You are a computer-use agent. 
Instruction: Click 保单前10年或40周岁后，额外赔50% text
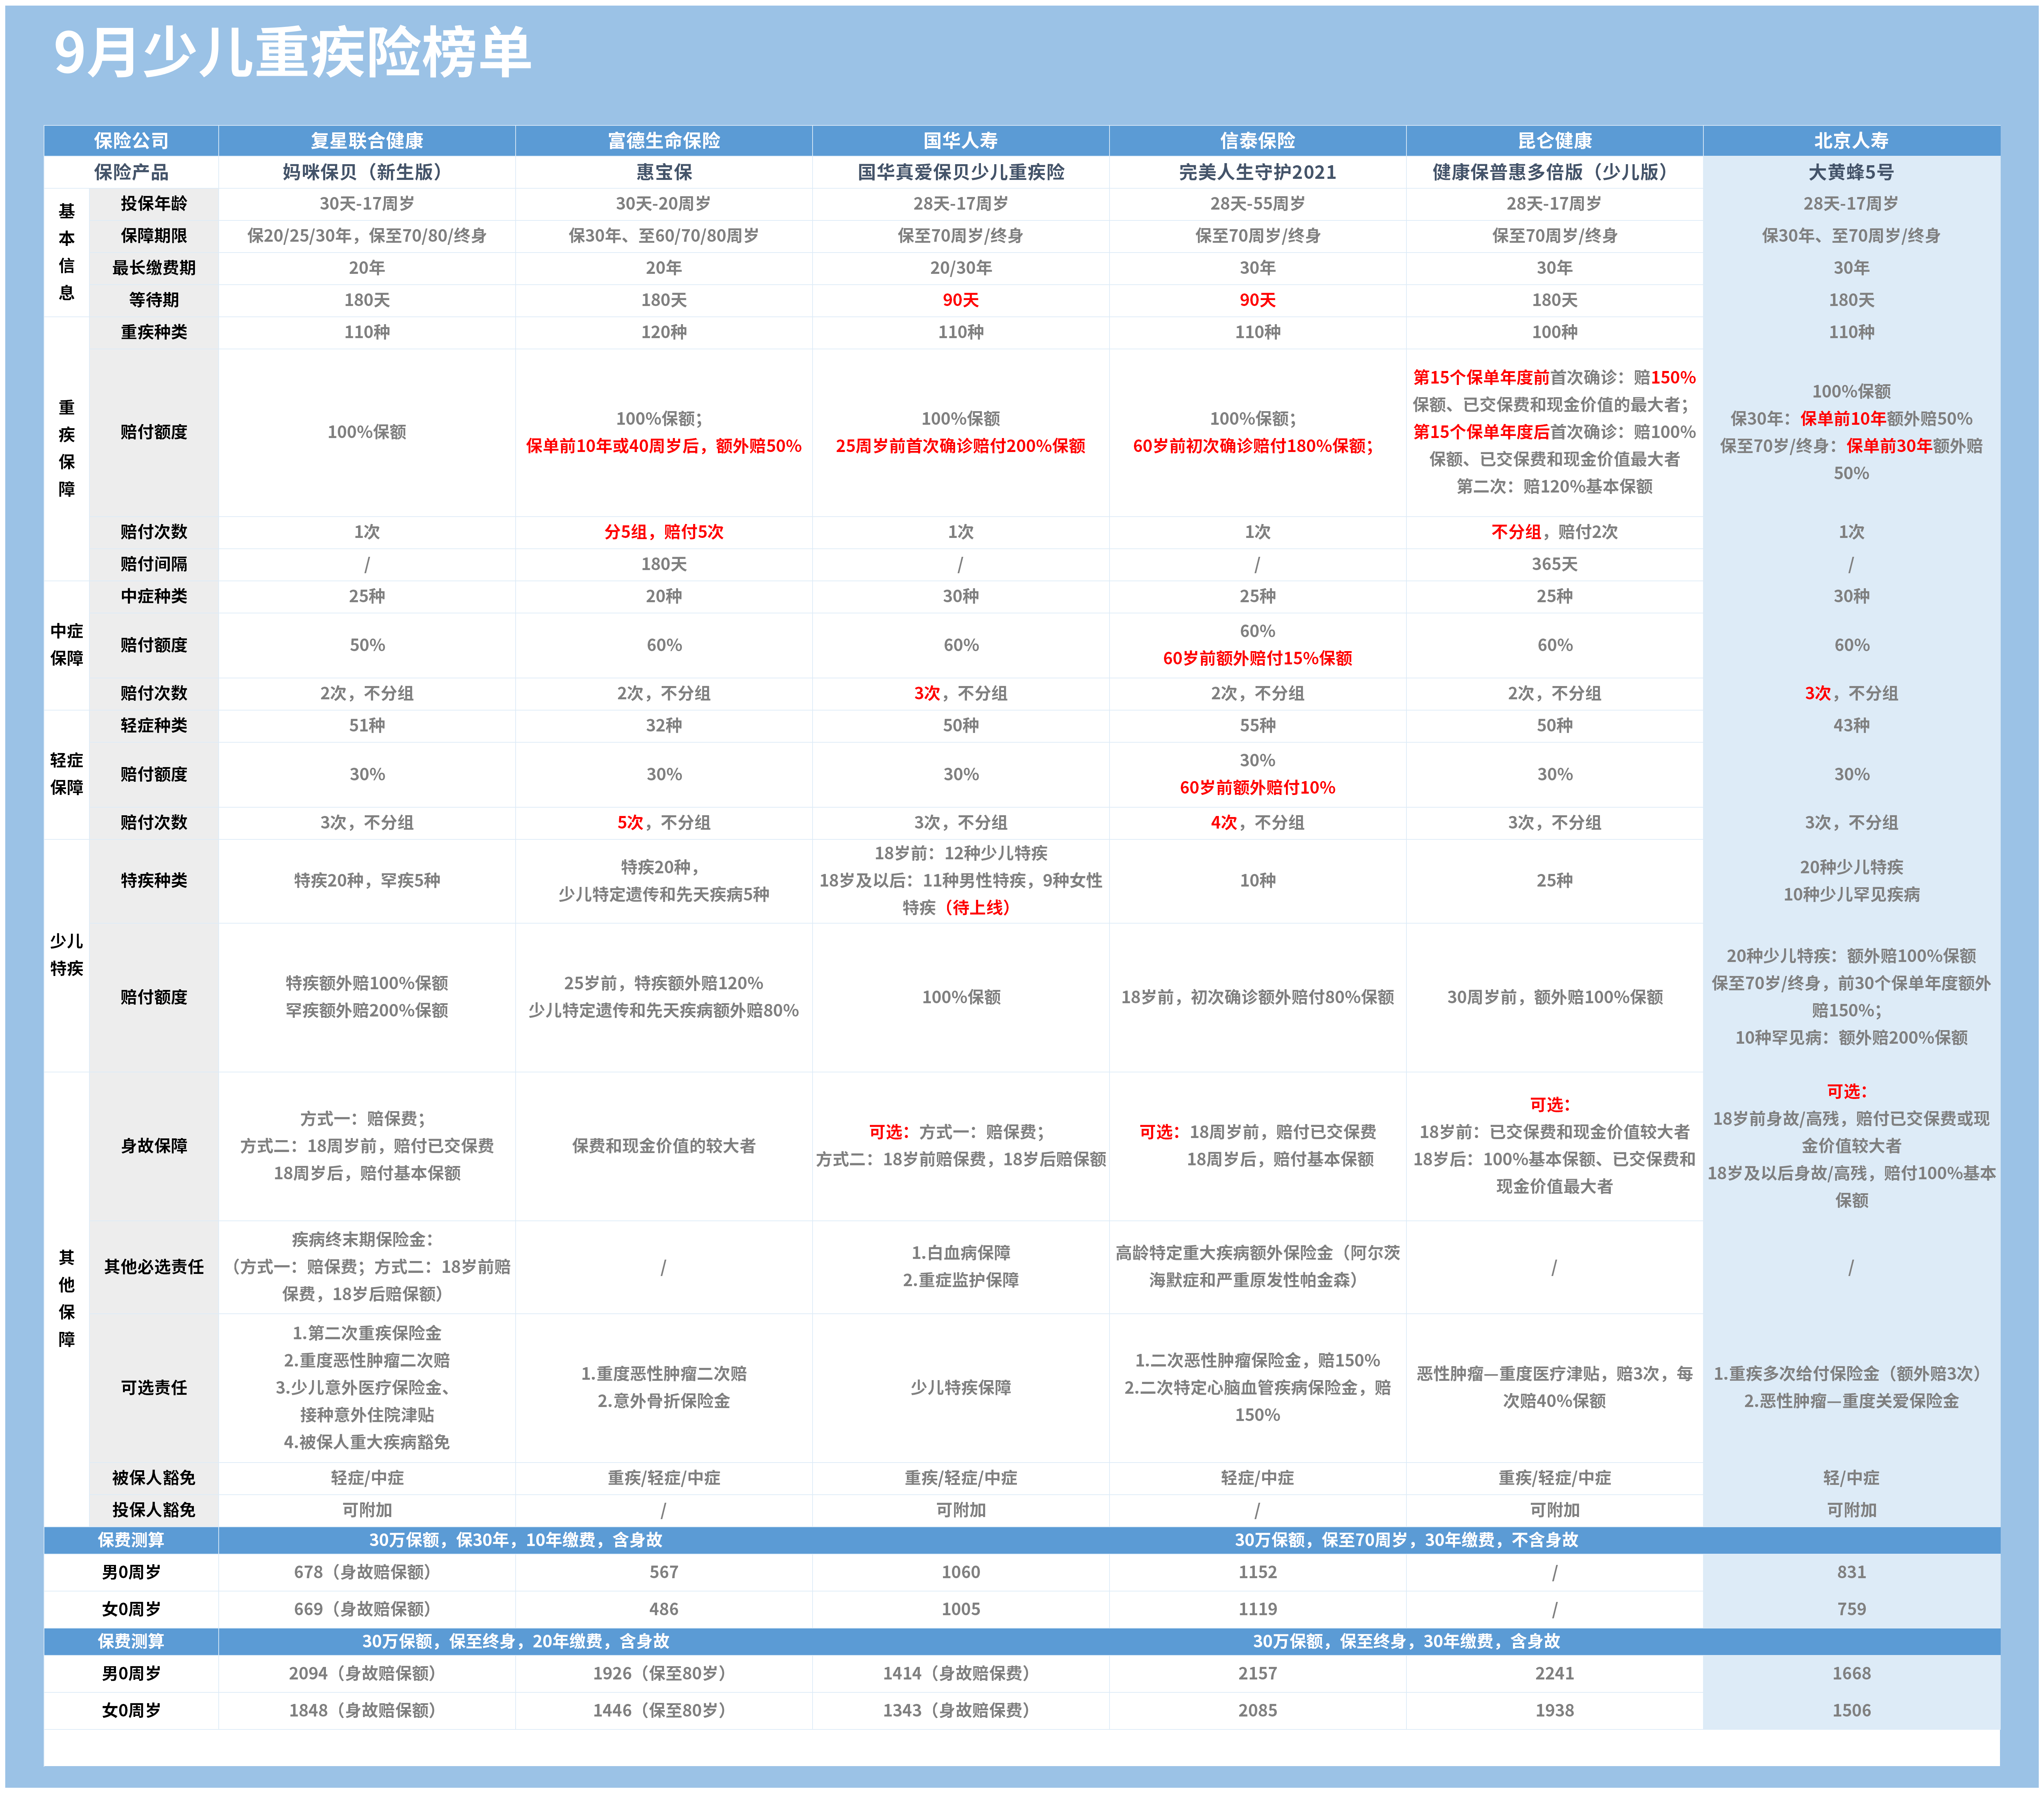[664, 446]
